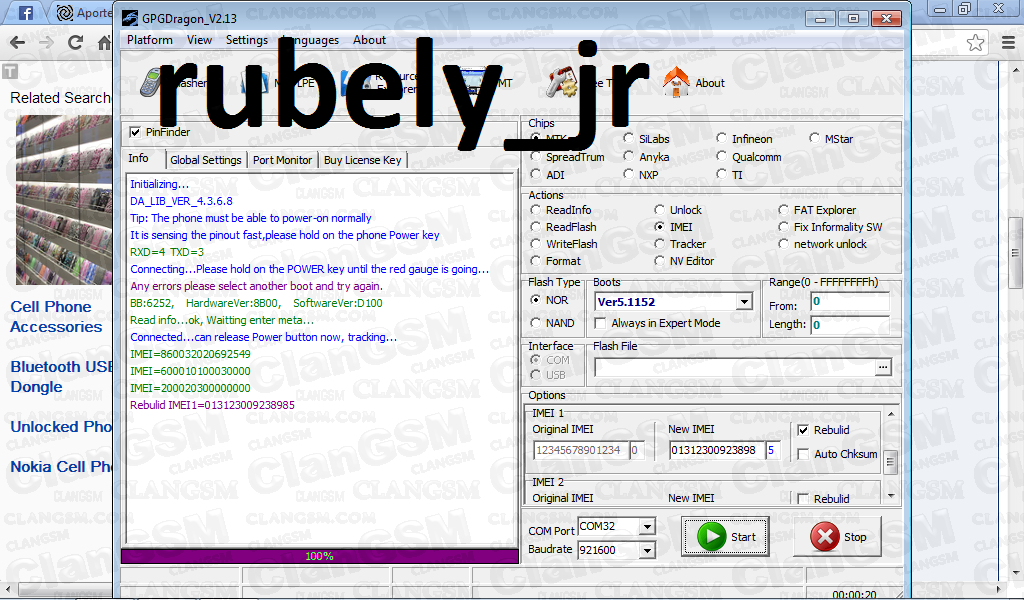This screenshot has height=600, width=1024.
Task: Open the COM Port dropdown
Action: pyautogui.click(x=647, y=526)
